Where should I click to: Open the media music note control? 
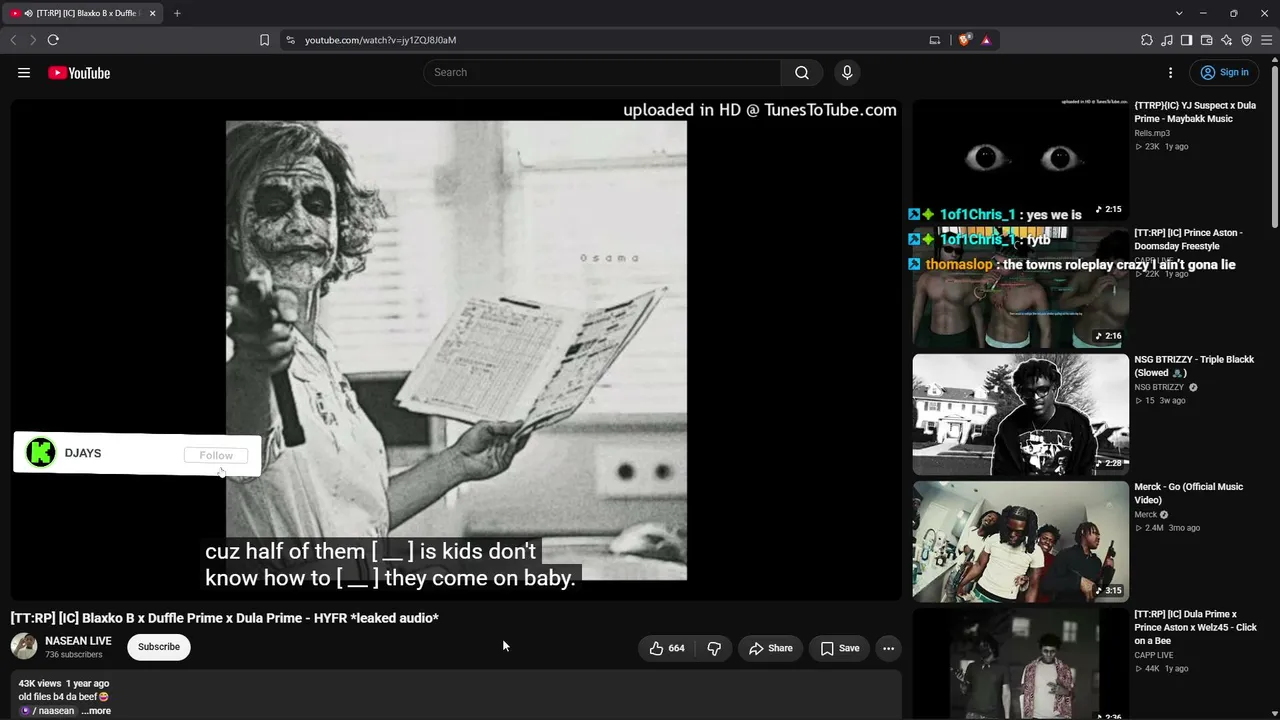1167,40
